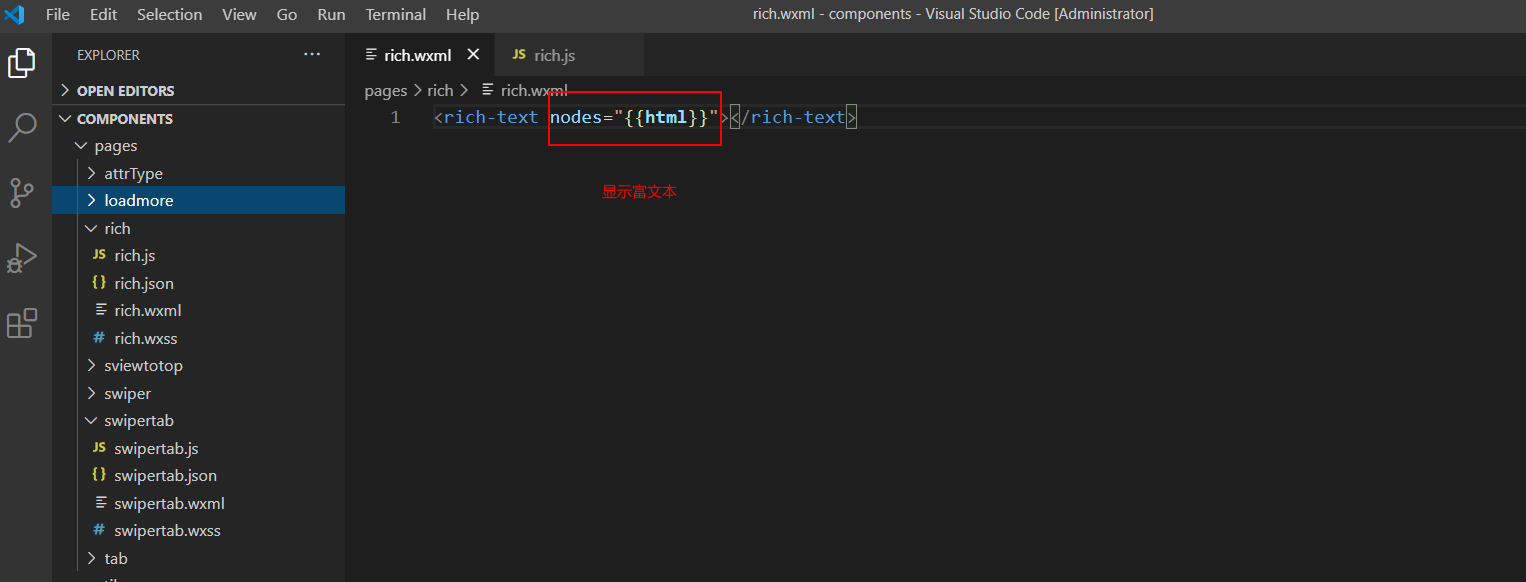Image resolution: width=1526 pixels, height=582 pixels.
Task: Expand the Open Editors section
Action: tap(198, 90)
